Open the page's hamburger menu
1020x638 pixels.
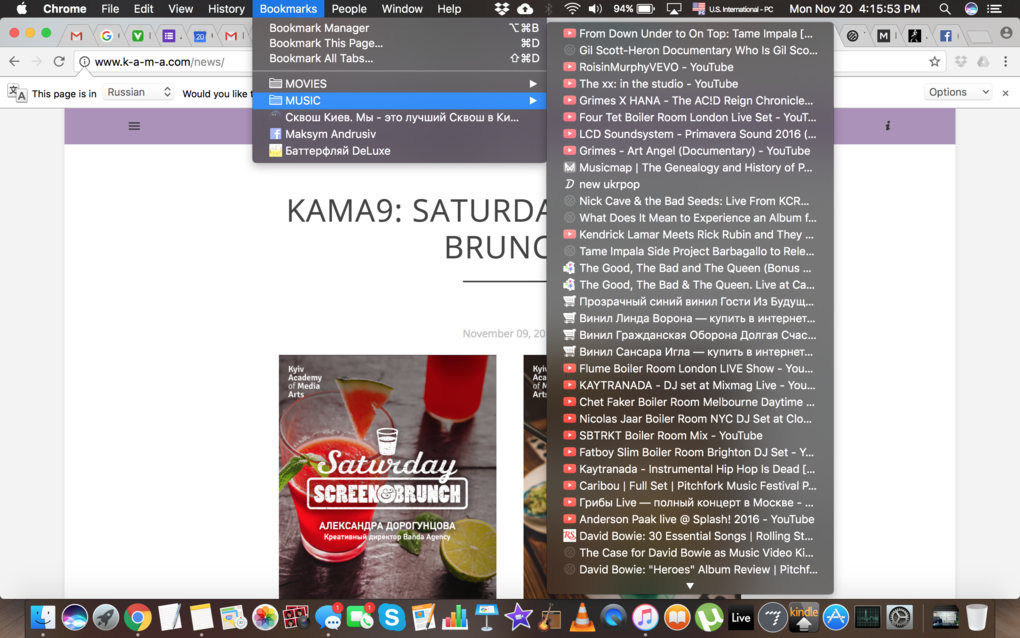(134, 126)
